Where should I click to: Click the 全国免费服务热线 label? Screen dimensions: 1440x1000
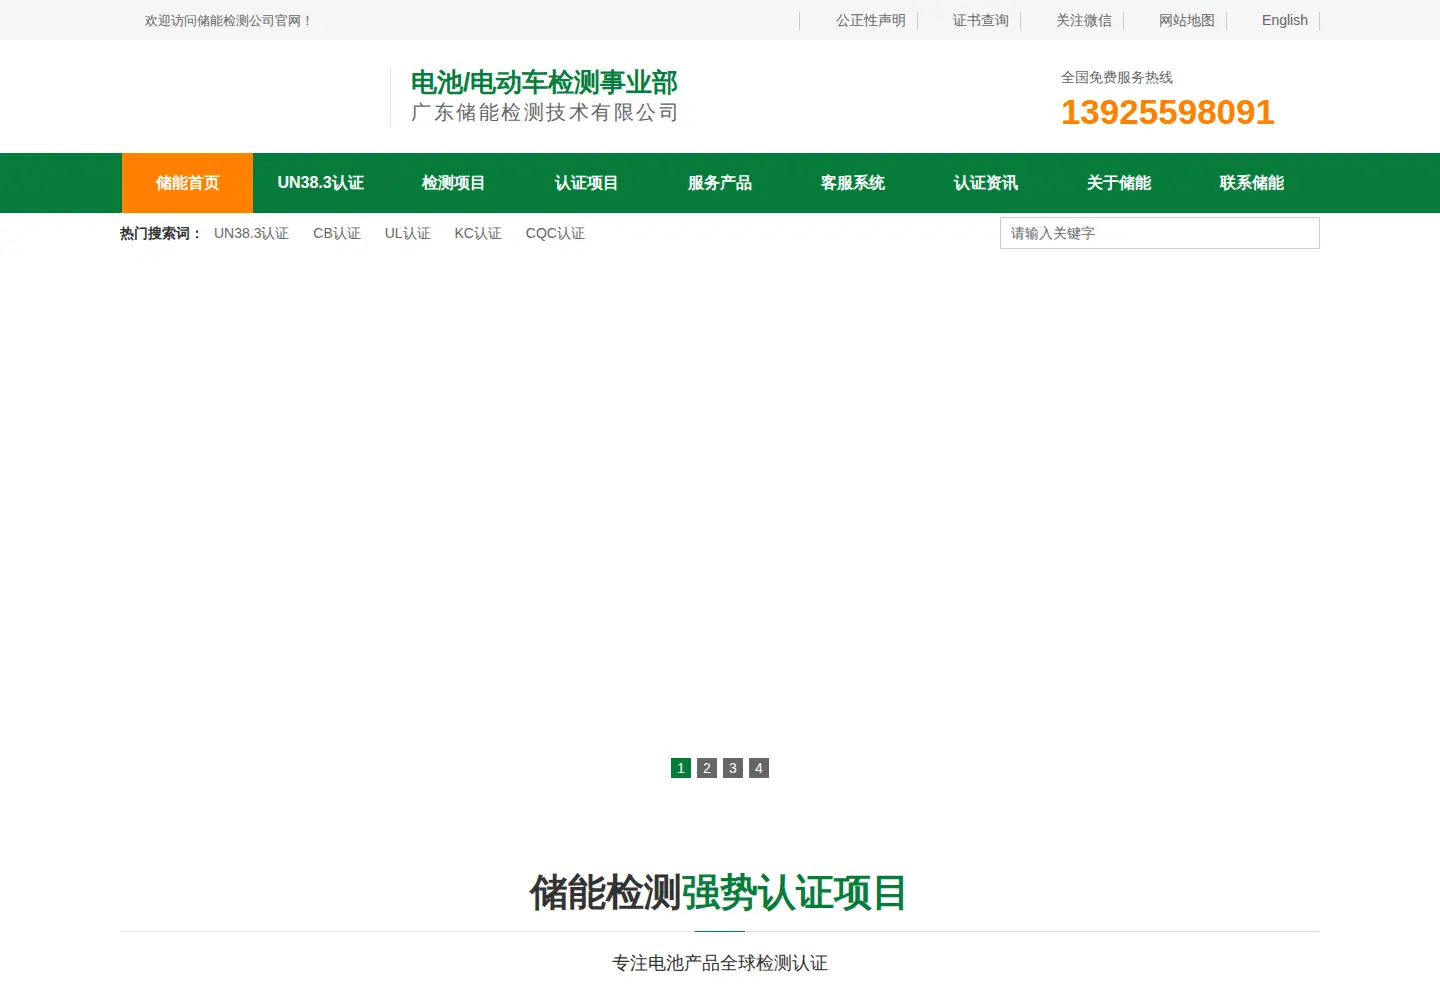pos(1116,77)
